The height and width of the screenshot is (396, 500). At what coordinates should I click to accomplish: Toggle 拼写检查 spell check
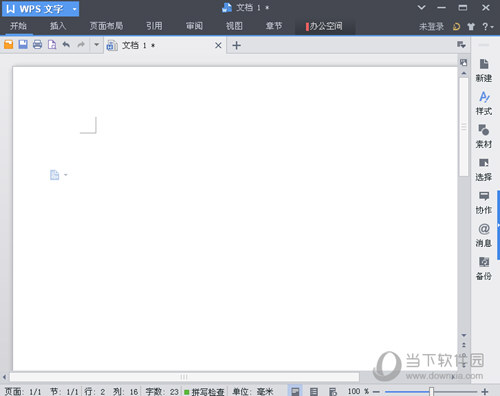coord(204,392)
